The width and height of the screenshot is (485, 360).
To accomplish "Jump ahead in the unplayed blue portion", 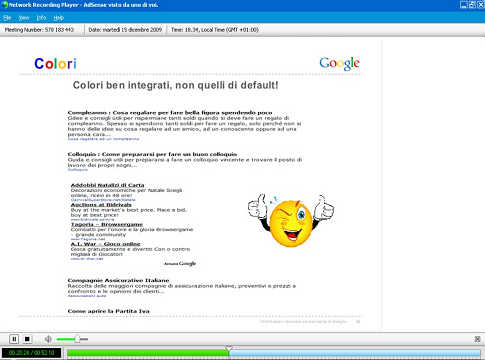I will pos(355,353).
